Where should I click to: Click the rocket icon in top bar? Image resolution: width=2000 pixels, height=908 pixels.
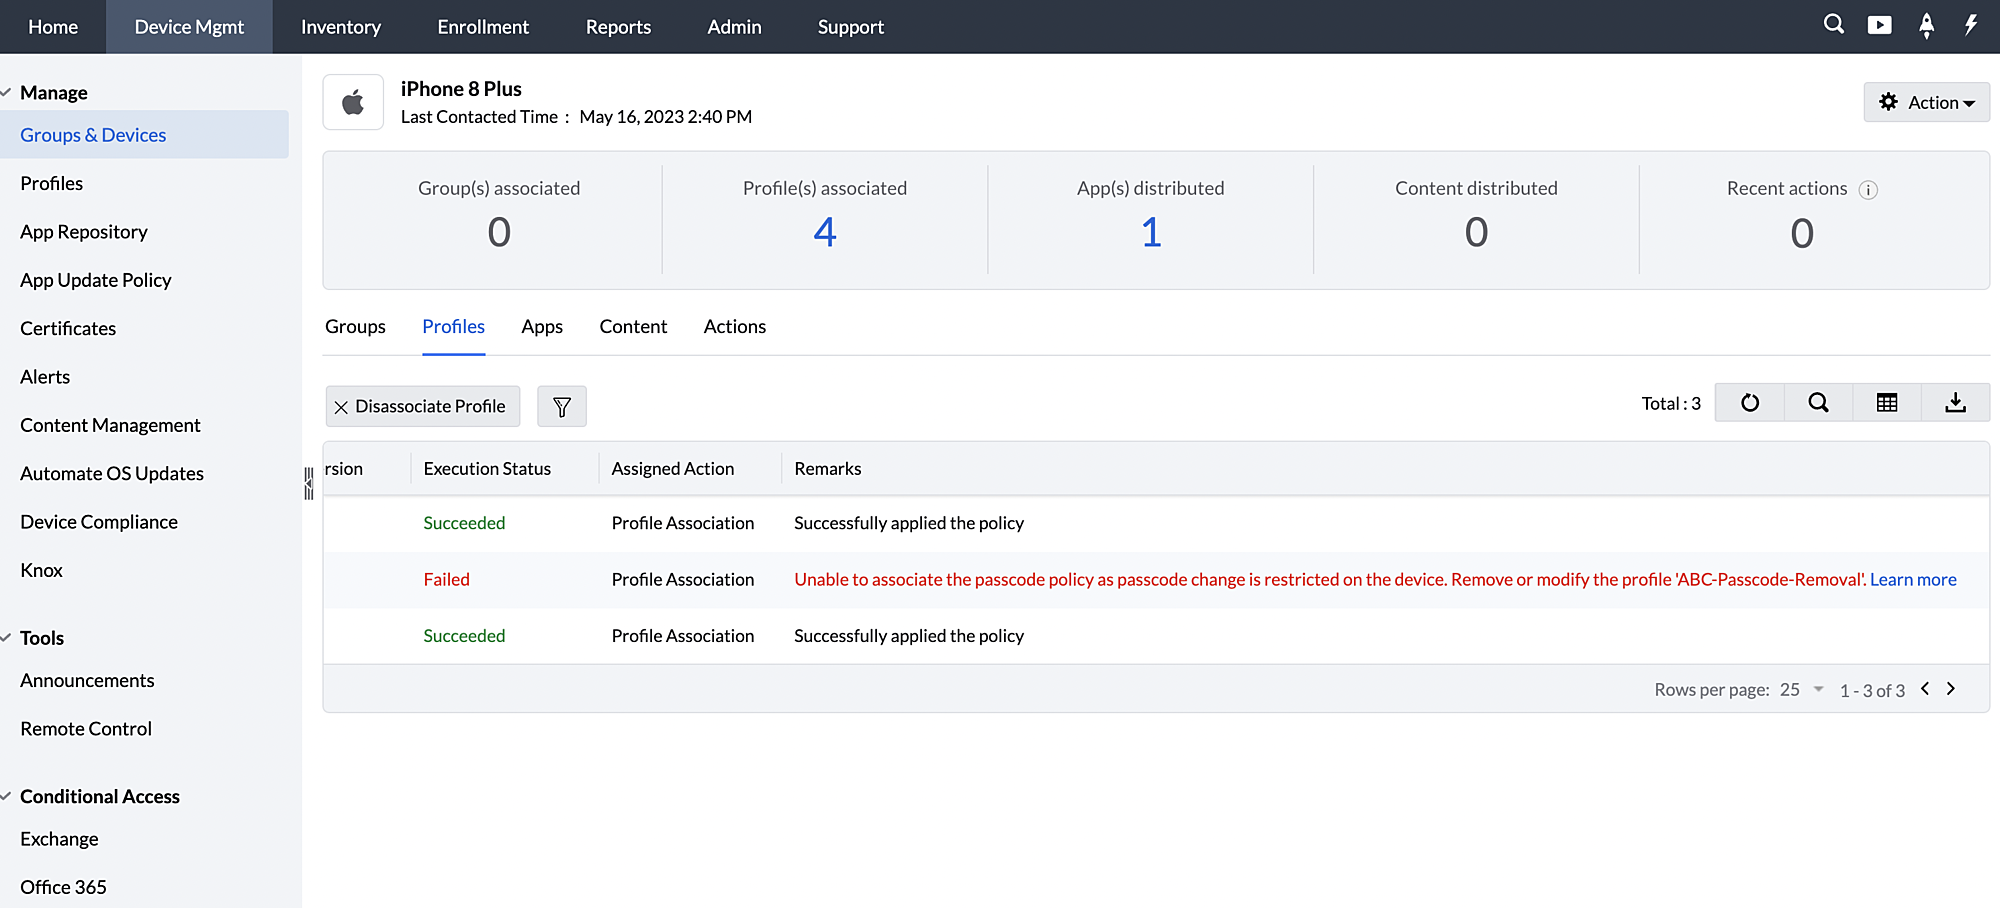tap(1926, 25)
